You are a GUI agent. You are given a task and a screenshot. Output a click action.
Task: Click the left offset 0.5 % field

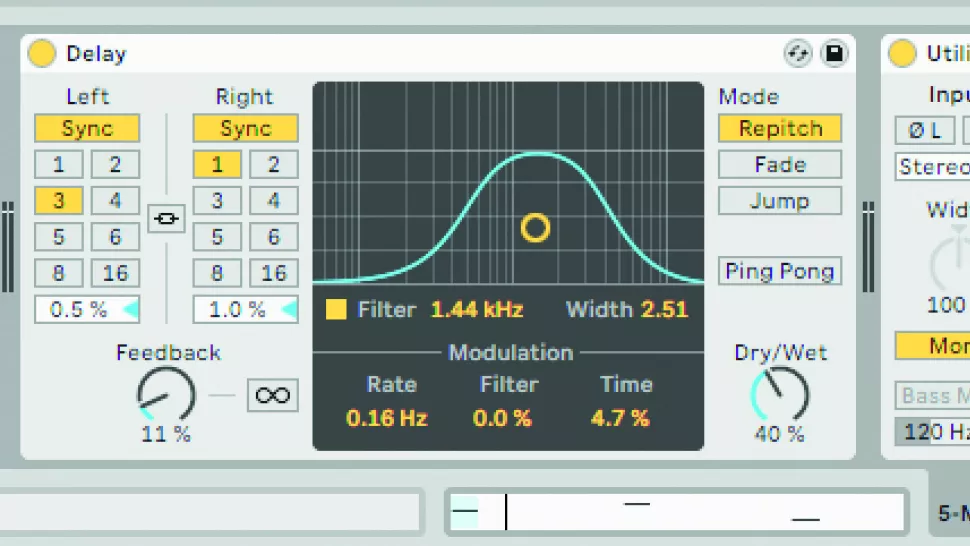tap(80, 310)
